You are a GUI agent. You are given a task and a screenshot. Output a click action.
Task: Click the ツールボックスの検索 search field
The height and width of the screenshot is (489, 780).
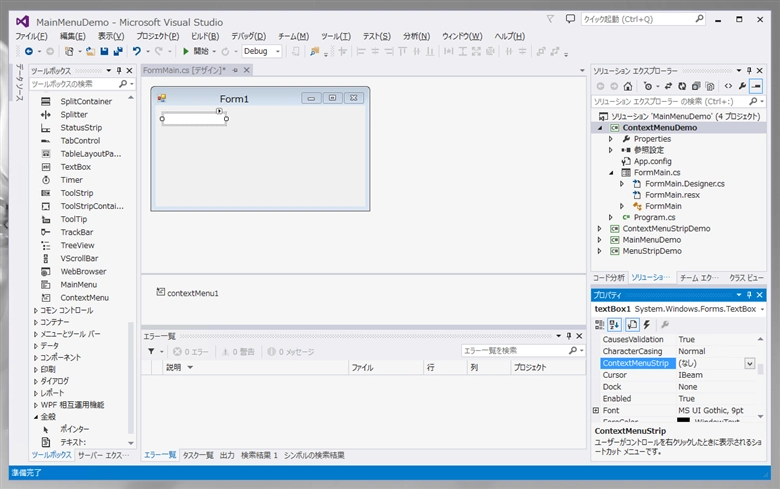[75, 84]
